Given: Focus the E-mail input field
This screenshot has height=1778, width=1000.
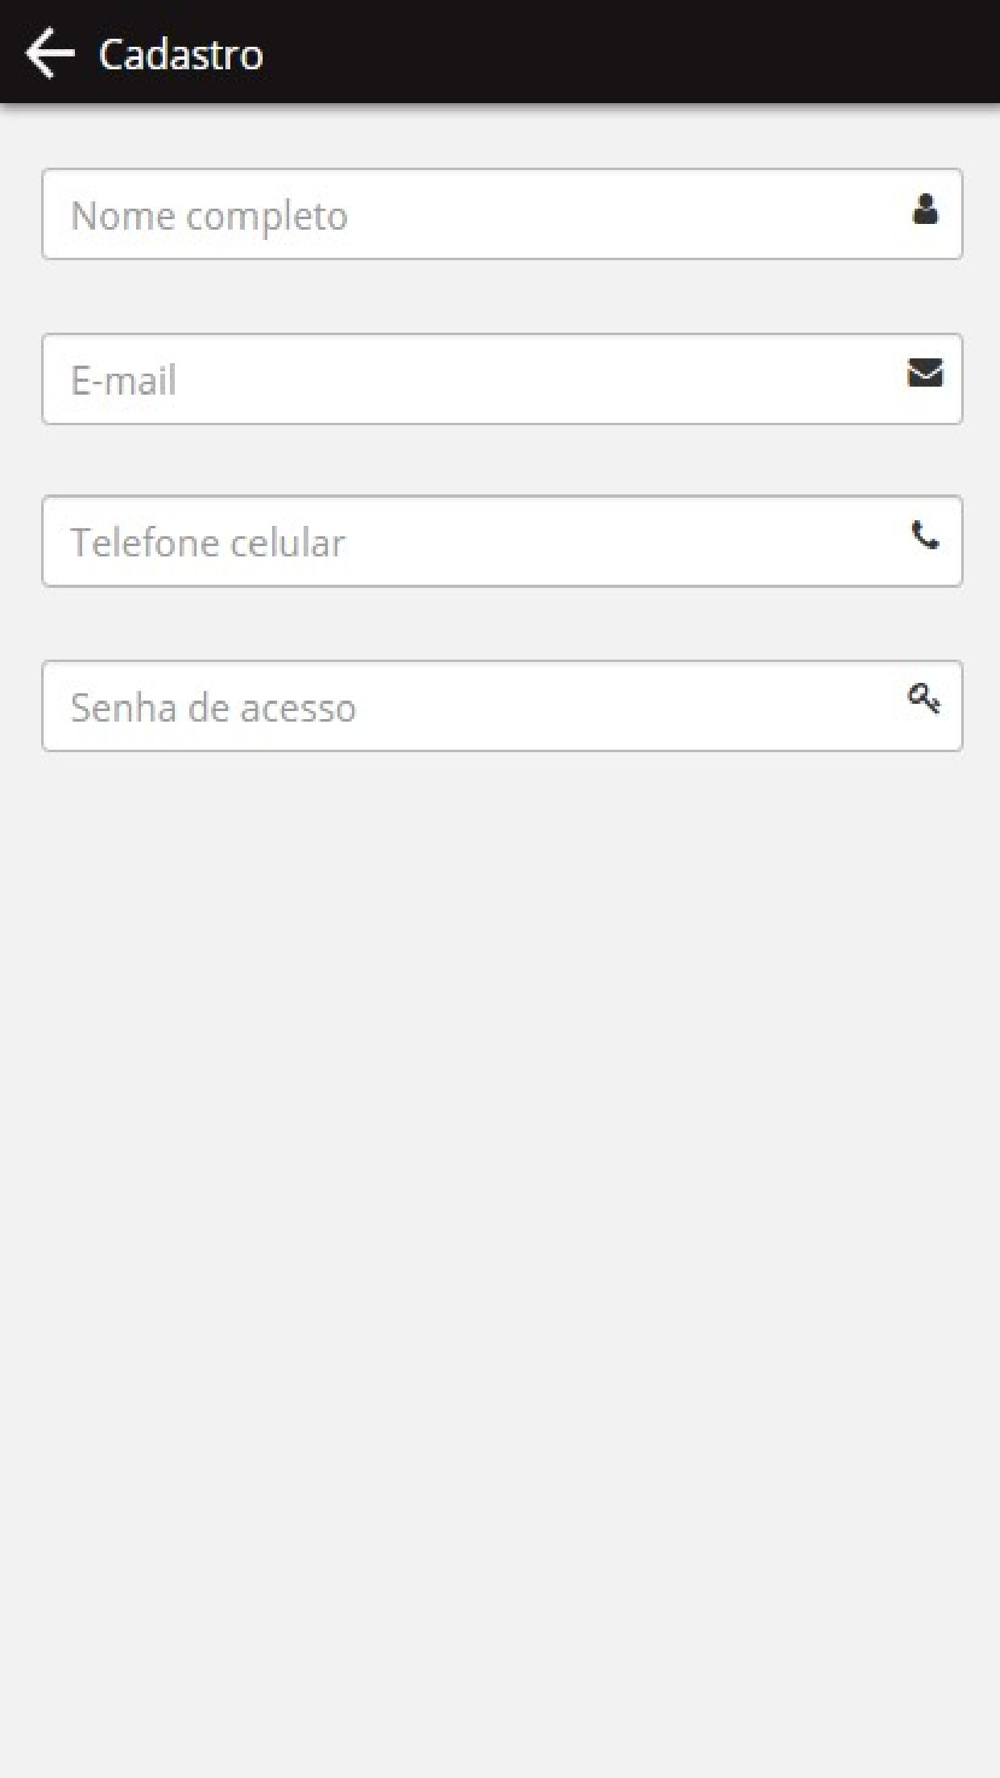Looking at the screenshot, I should [502, 379].
